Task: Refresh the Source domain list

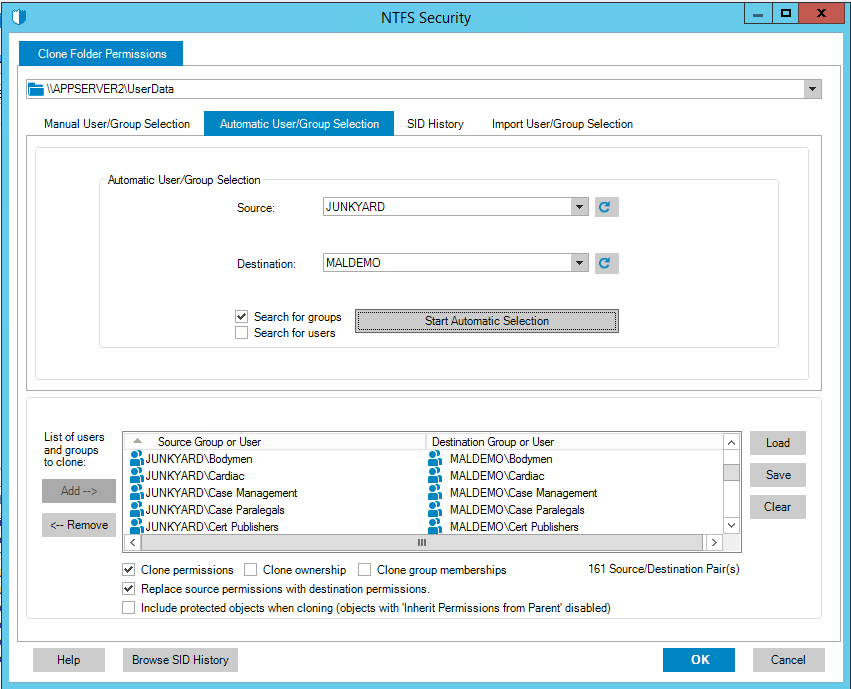Action: [606, 207]
